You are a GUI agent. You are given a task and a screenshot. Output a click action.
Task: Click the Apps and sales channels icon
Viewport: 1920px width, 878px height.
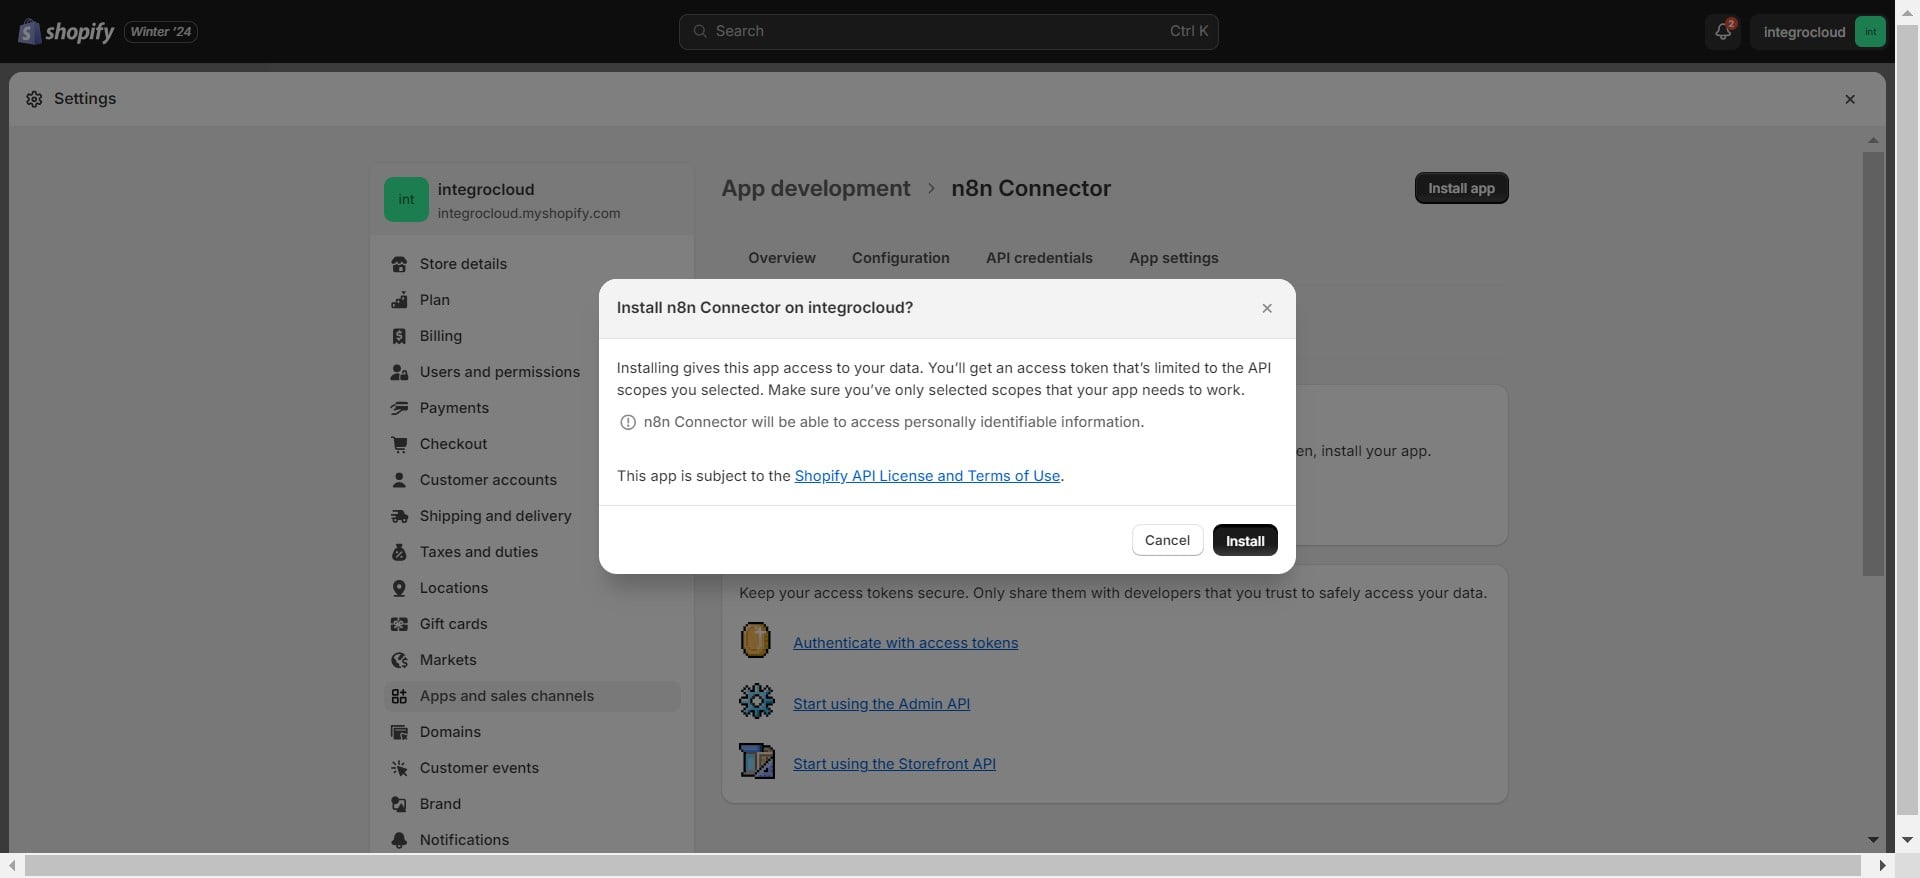pyautogui.click(x=399, y=696)
